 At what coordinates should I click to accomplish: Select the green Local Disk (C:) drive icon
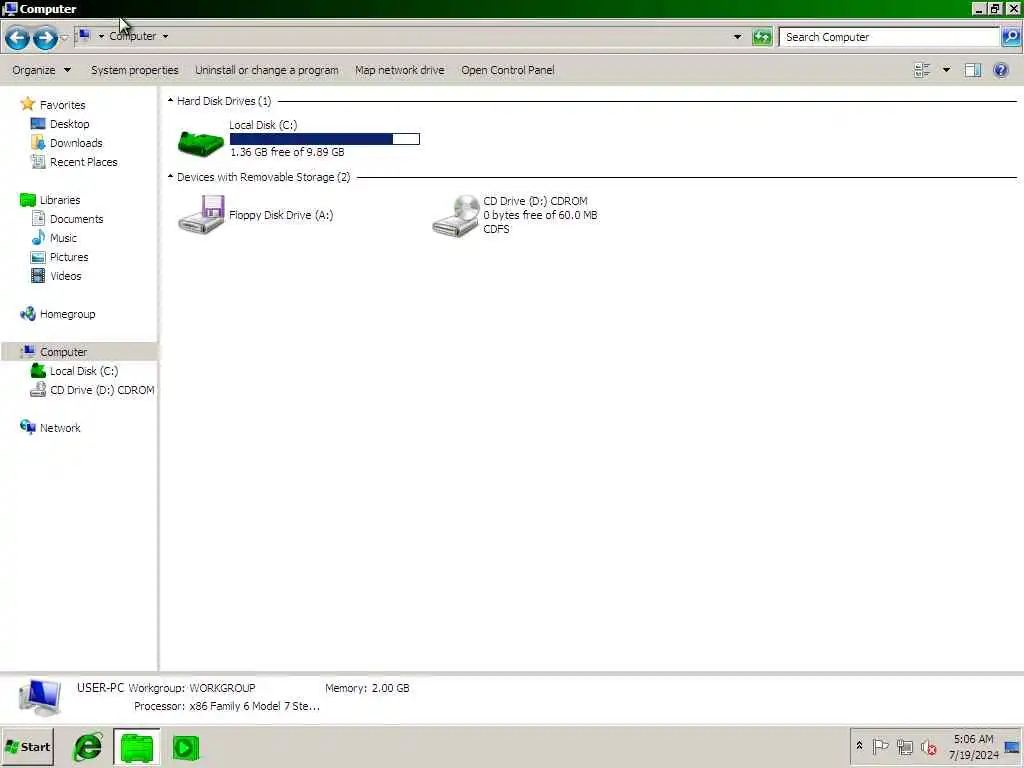tap(200, 142)
